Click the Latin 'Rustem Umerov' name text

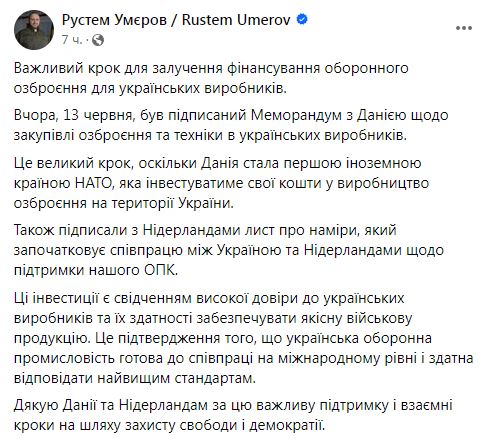(x=236, y=20)
